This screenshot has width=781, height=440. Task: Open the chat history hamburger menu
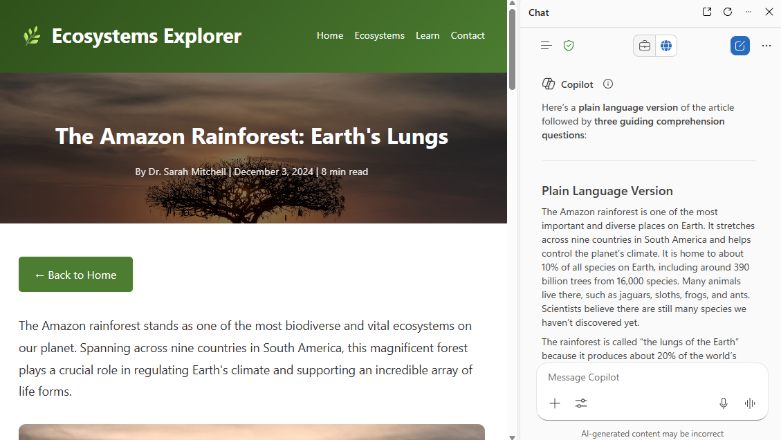(546, 46)
